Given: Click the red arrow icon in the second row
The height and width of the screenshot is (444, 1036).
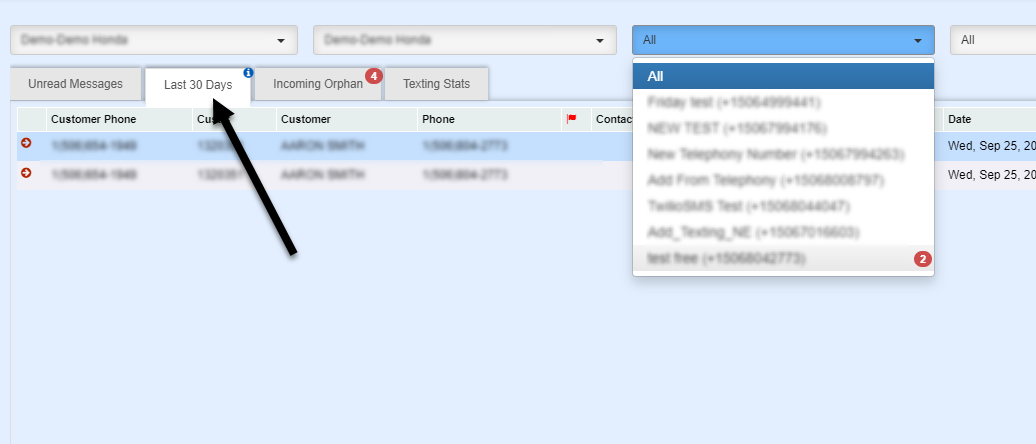Looking at the screenshot, I should [x=26, y=173].
